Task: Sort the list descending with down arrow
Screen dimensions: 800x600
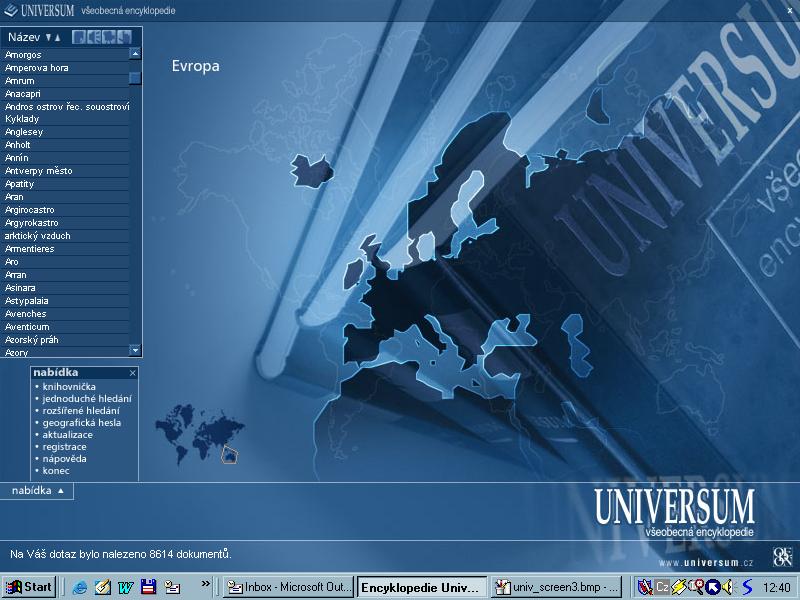Action: [x=48, y=37]
